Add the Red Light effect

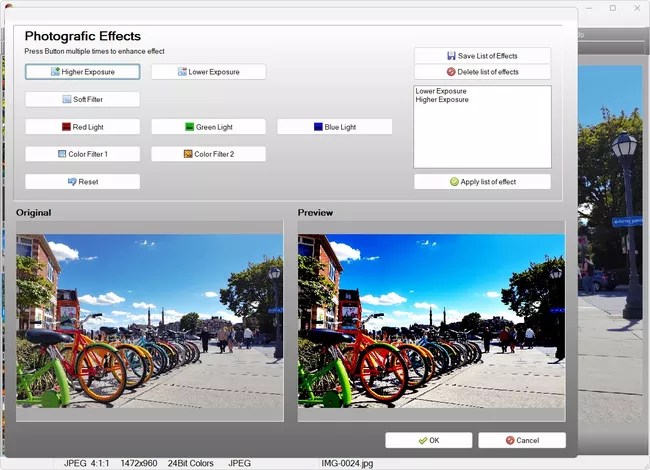coord(82,127)
